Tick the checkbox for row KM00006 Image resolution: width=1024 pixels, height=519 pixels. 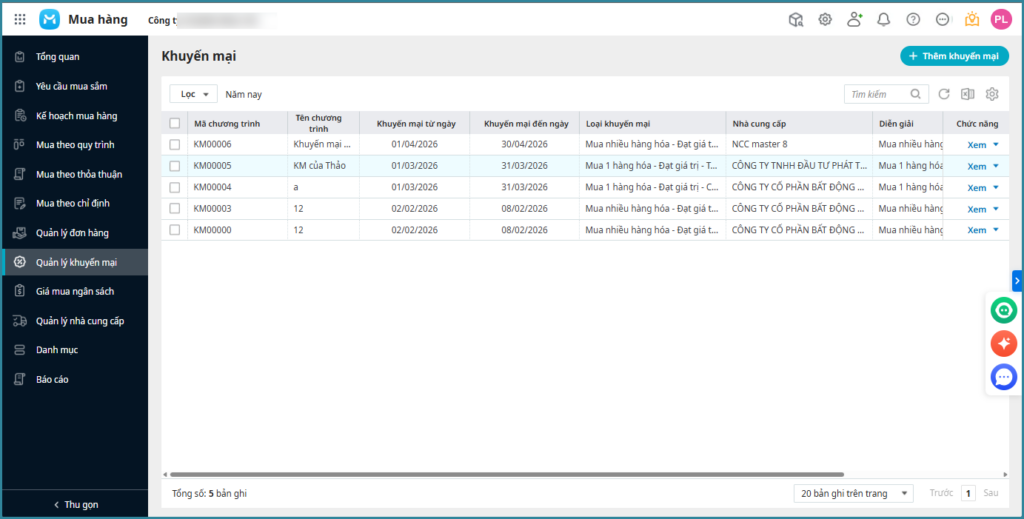pos(175,145)
